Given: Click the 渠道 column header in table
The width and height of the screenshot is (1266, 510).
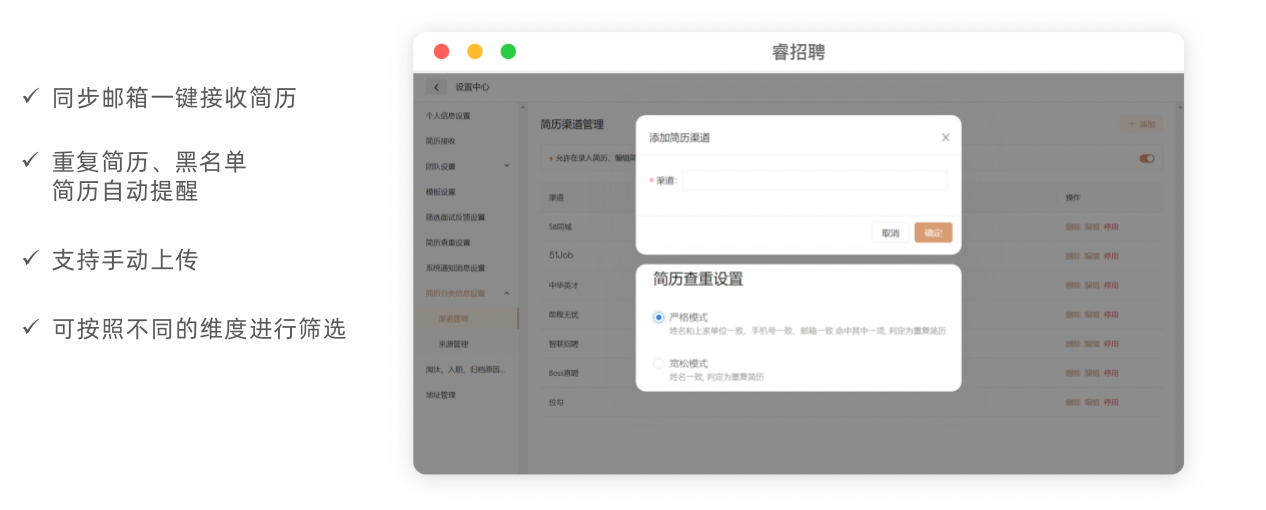Looking at the screenshot, I should (x=556, y=198).
